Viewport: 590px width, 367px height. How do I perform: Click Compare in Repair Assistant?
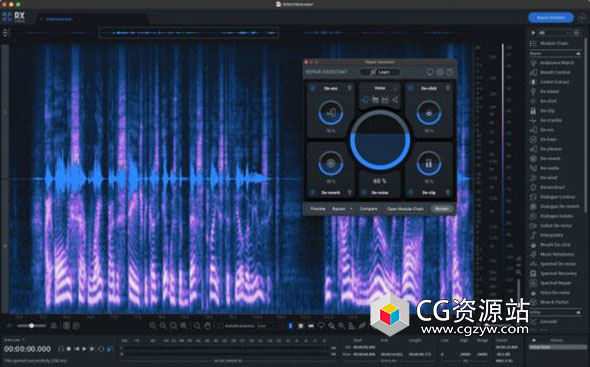point(368,209)
